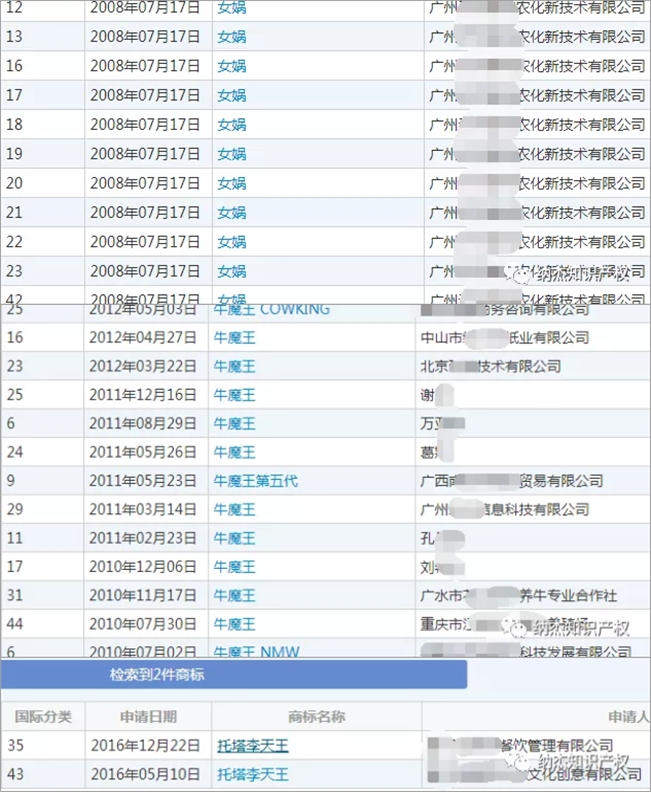Viewport: 651px width, 792px height.
Task: Open 牛魔王 link dated 2011年03月14日
Action: coord(234,510)
